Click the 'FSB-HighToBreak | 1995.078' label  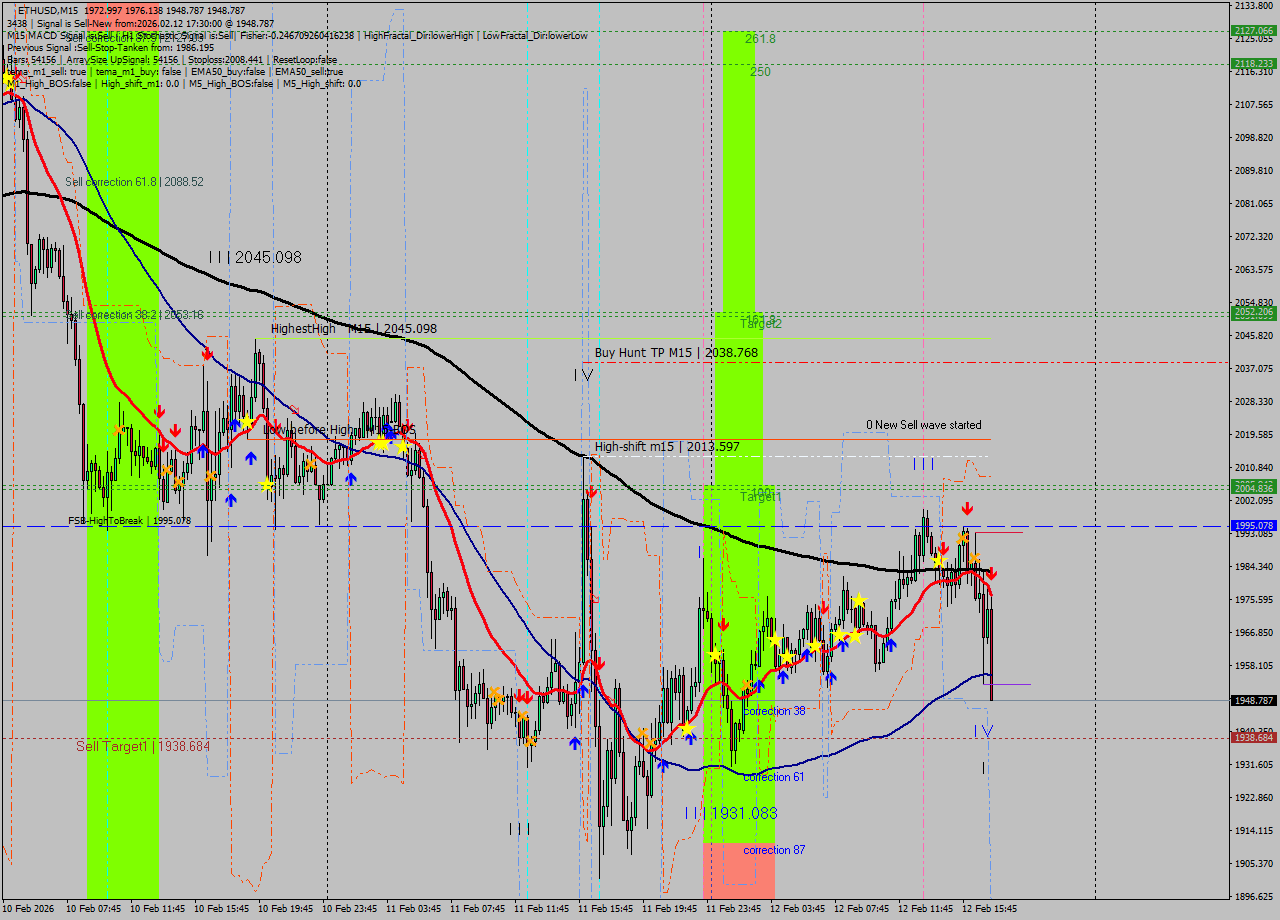pyautogui.click(x=127, y=520)
